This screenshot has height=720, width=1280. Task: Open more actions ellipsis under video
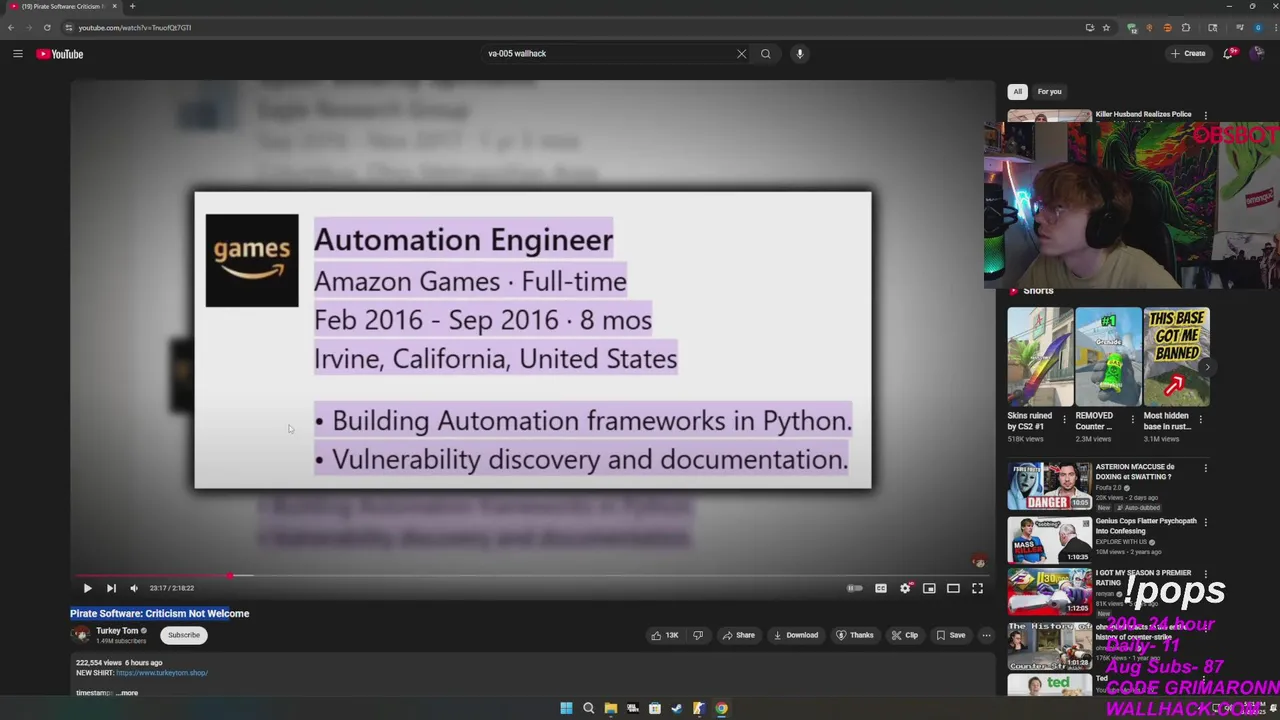point(986,635)
